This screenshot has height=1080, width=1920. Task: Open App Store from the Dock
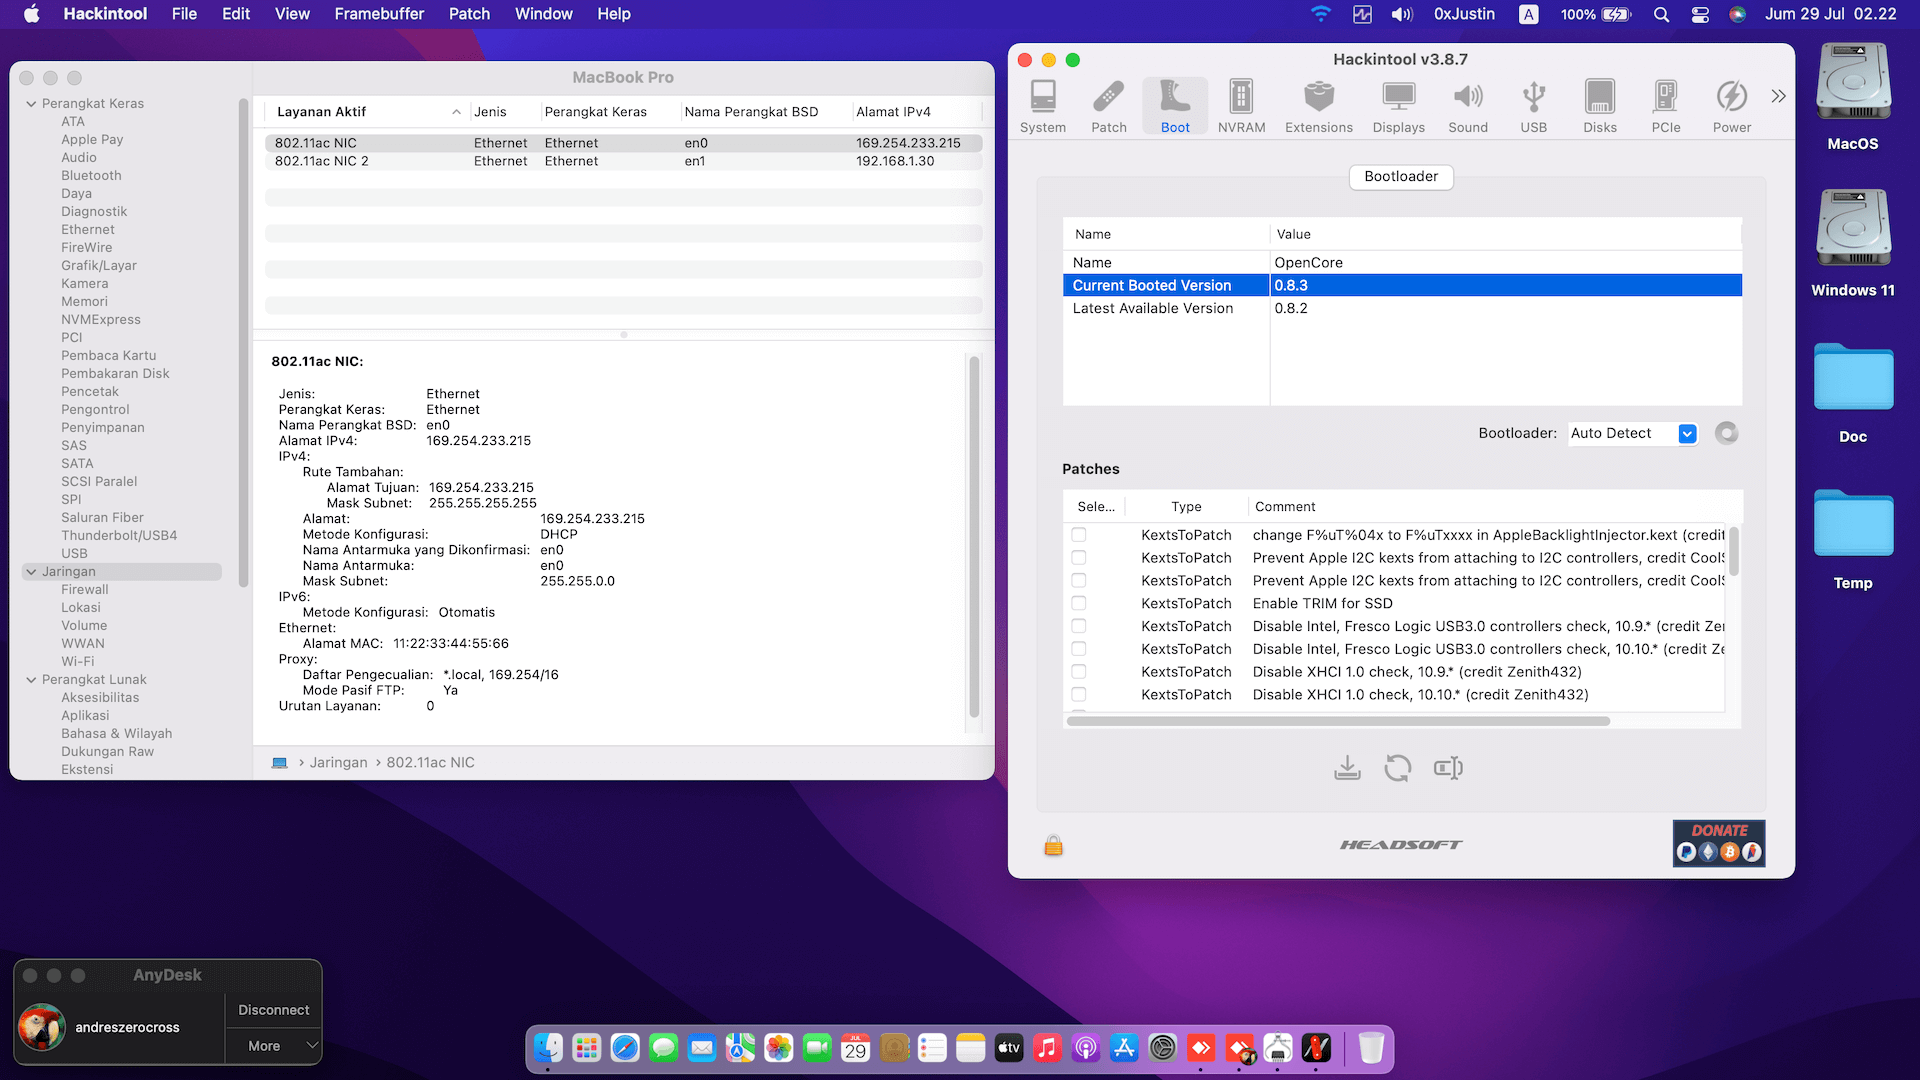point(1124,1048)
